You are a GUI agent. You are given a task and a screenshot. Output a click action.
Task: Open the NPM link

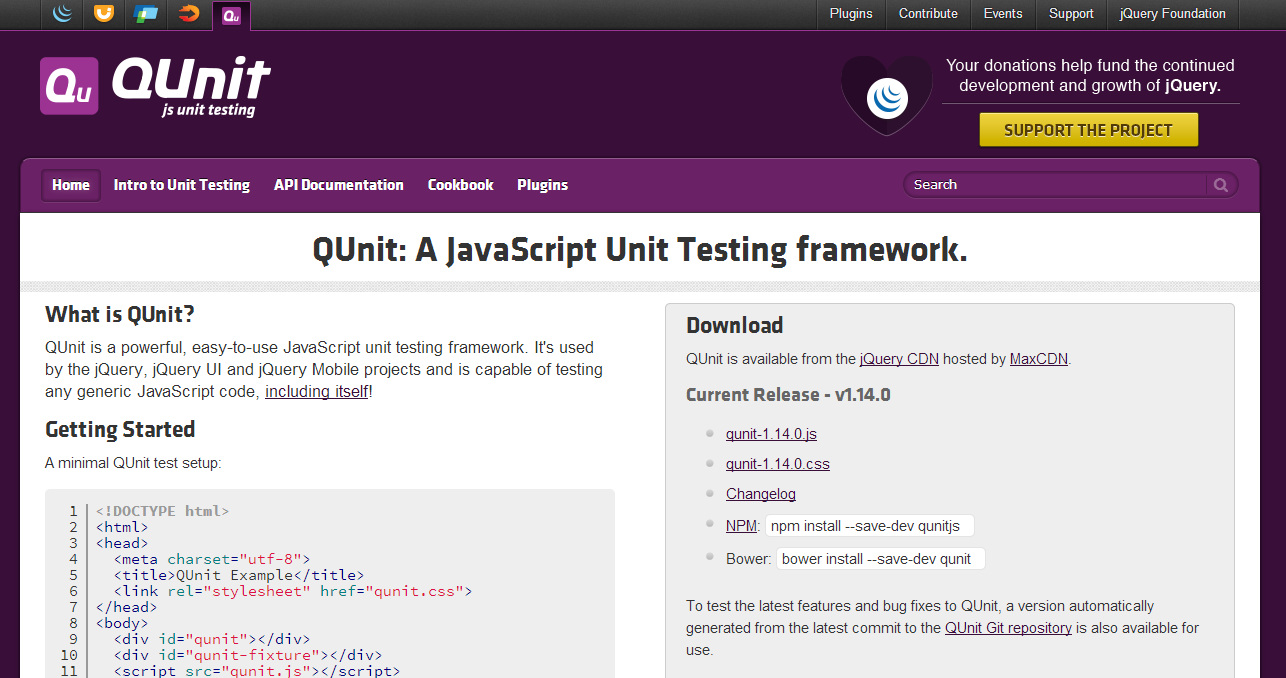[742, 525]
